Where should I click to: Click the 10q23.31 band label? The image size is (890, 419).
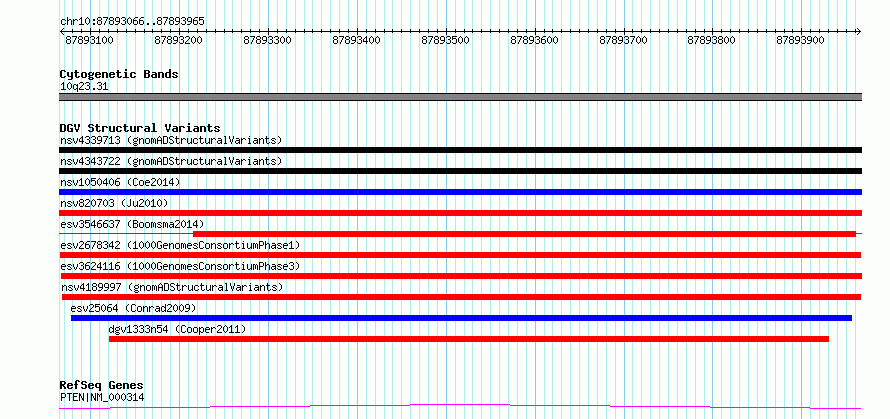(x=84, y=87)
